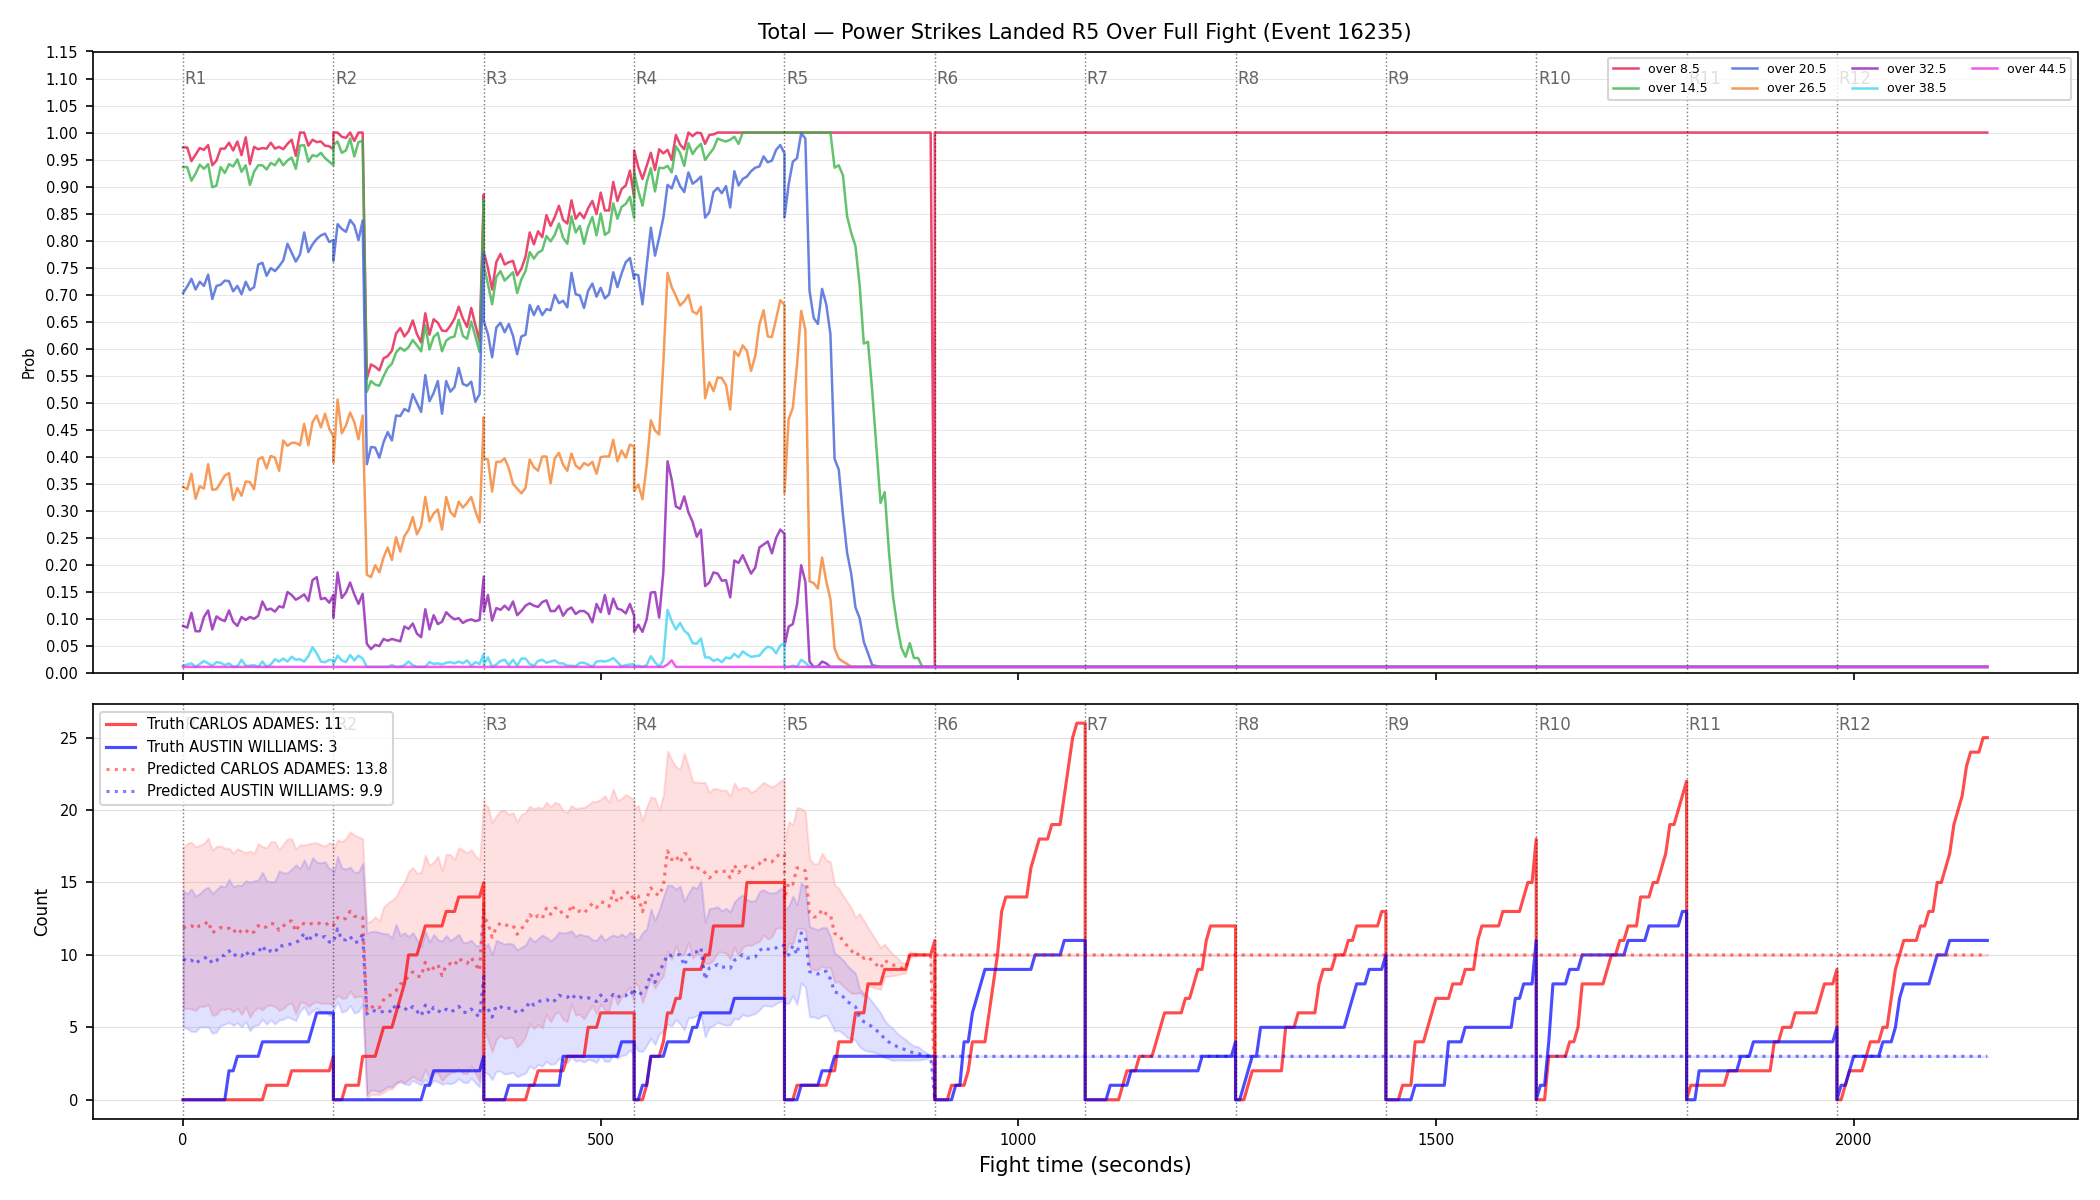
Task: Select the 'over 44.5' legend label
Action: [x=2036, y=69]
